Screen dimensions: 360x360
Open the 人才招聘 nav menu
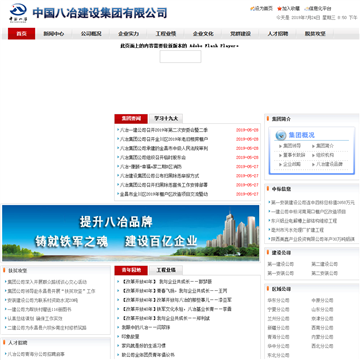click(x=278, y=34)
